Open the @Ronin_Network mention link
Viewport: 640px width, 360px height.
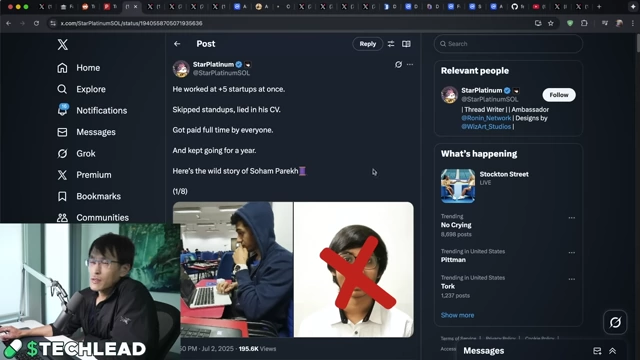coord(486,118)
